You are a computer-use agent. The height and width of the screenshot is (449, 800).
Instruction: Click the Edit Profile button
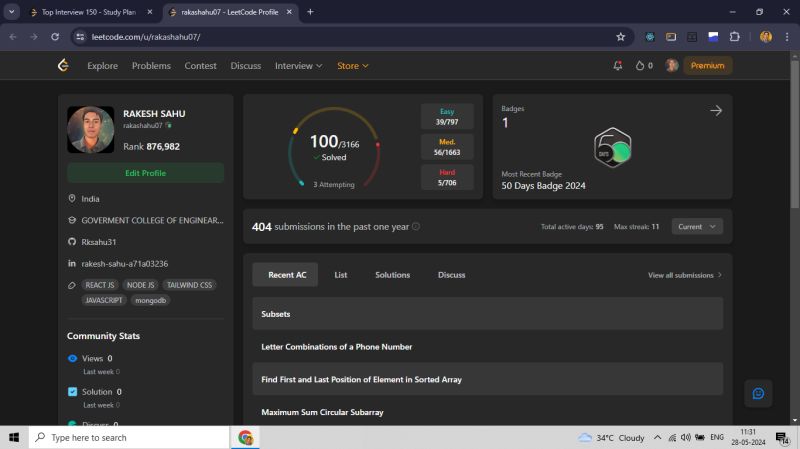coord(145,173)
